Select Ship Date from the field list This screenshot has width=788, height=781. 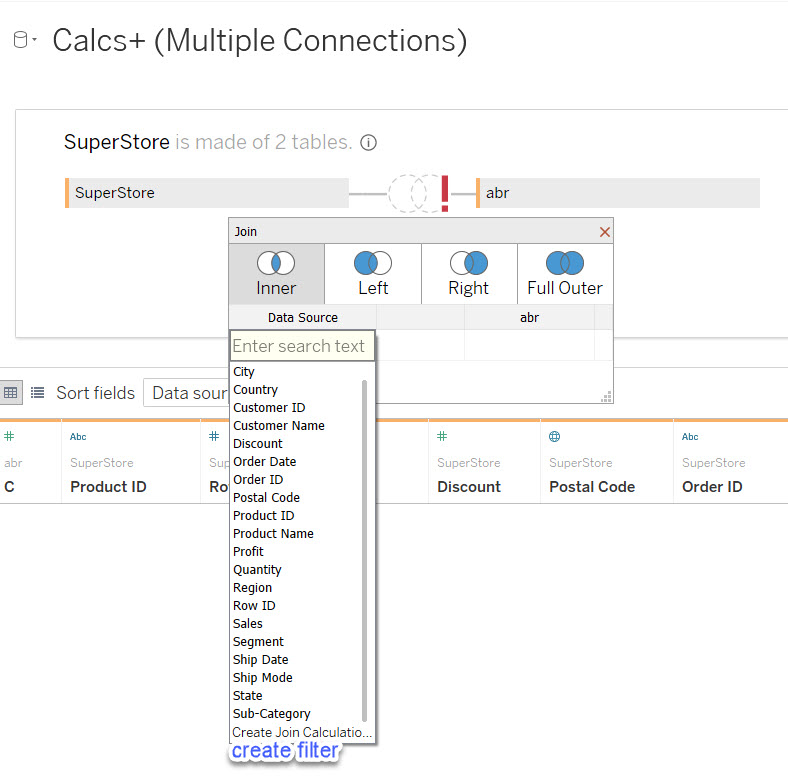pyautogui.click(x=260, y=660)
